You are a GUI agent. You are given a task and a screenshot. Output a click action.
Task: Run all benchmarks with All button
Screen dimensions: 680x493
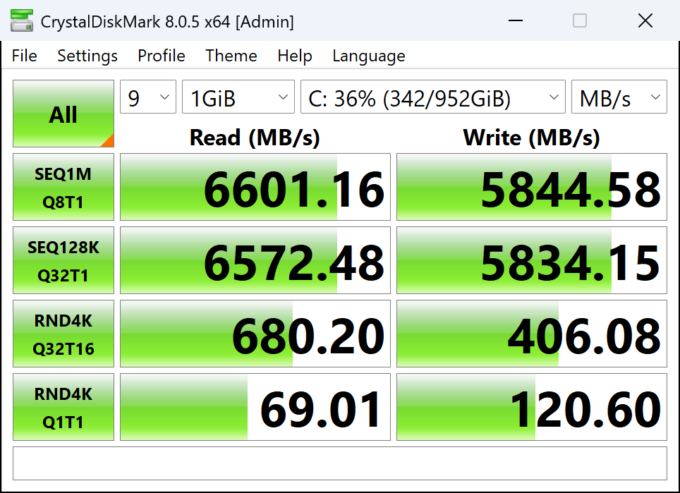tap(63, 114)
